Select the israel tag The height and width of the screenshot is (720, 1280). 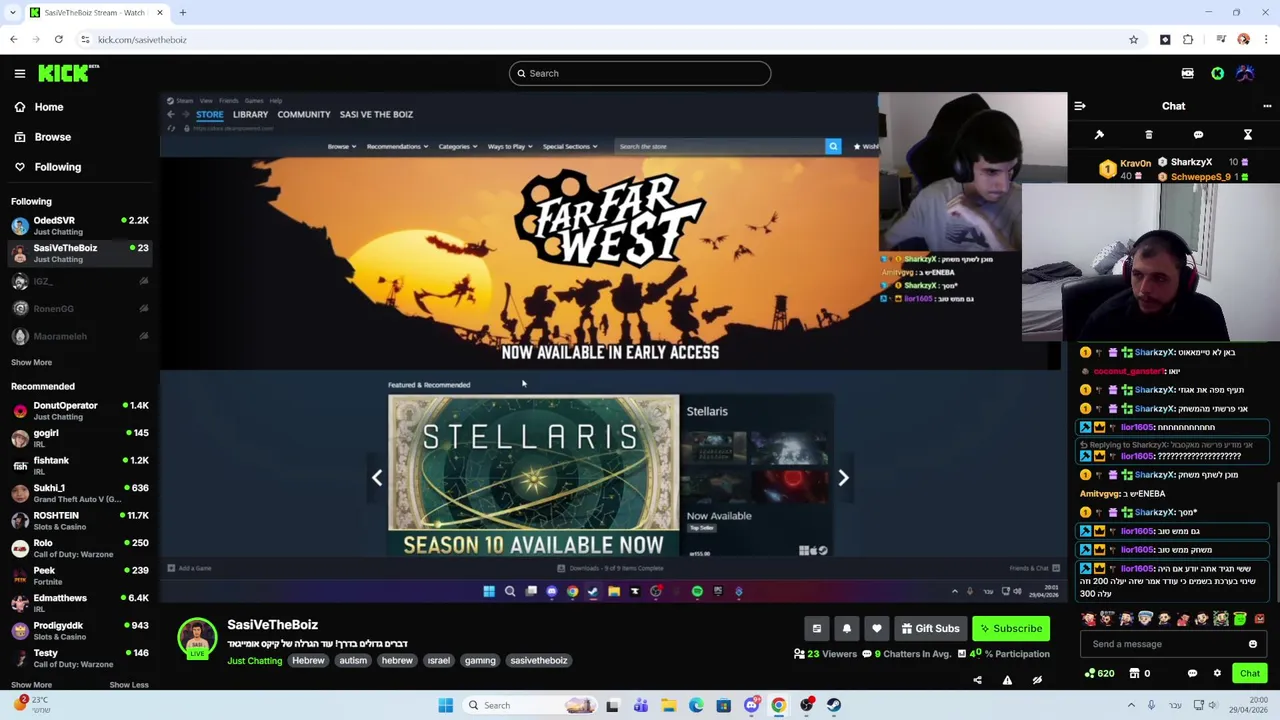coord(438,660)
